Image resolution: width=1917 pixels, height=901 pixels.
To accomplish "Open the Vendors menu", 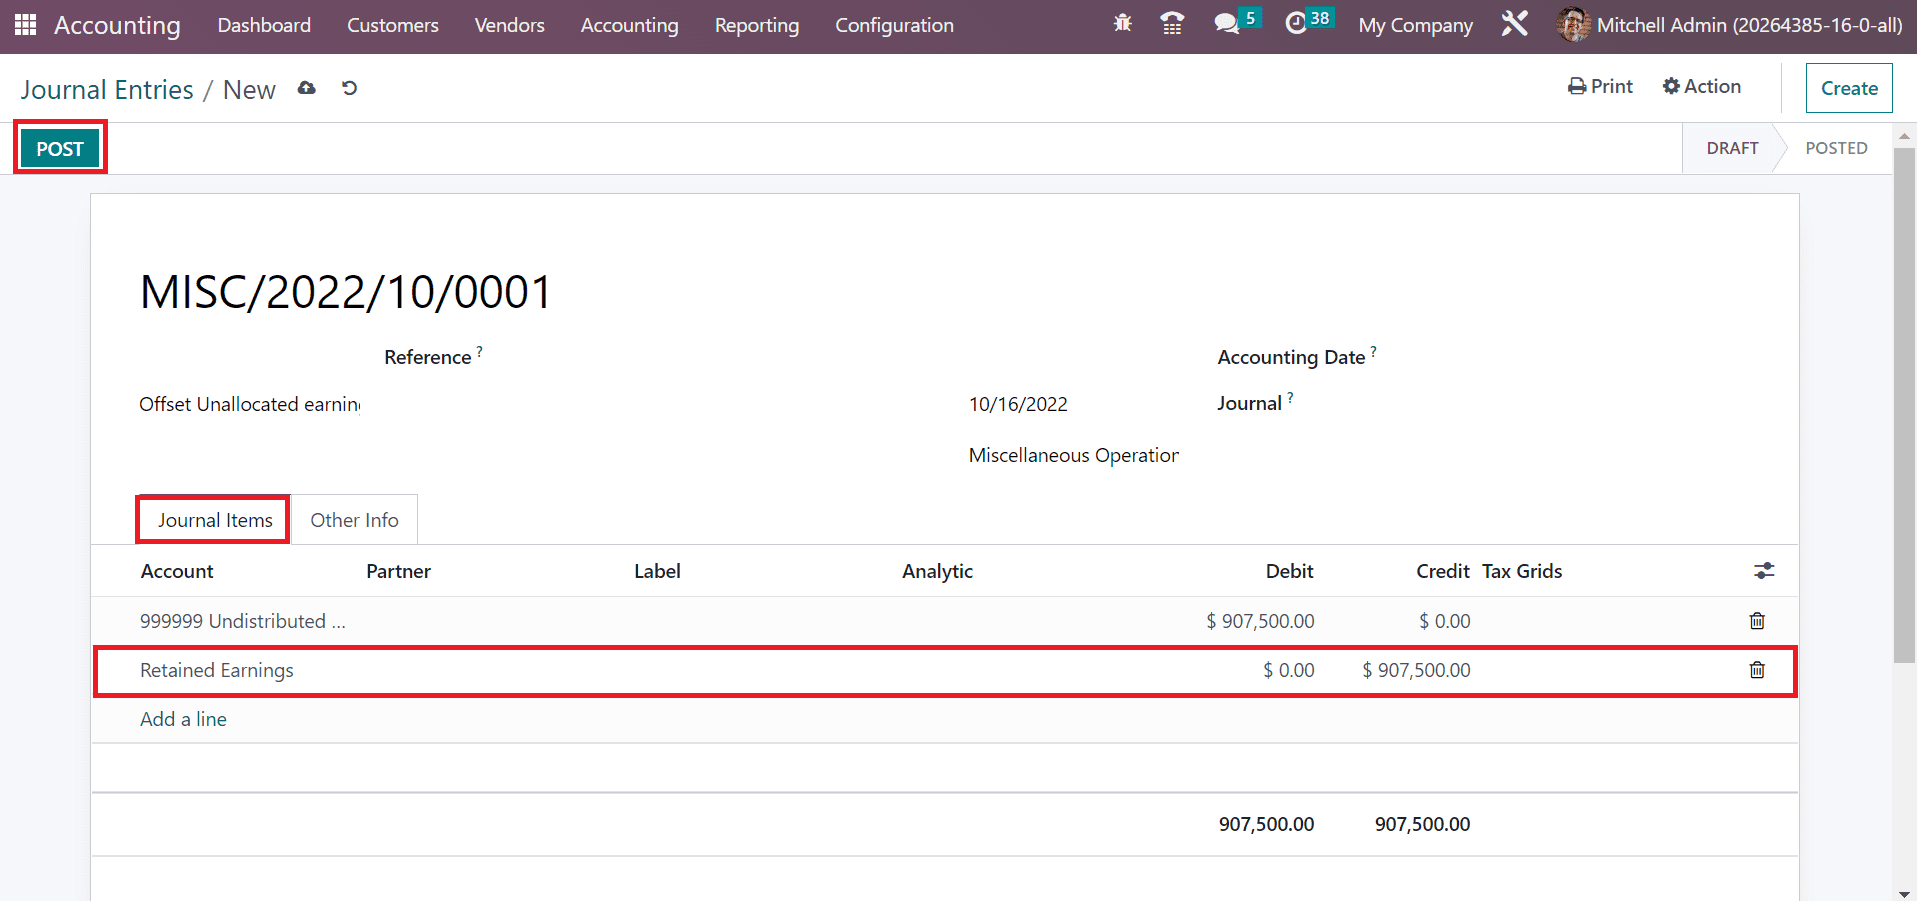I will point(510,25).
